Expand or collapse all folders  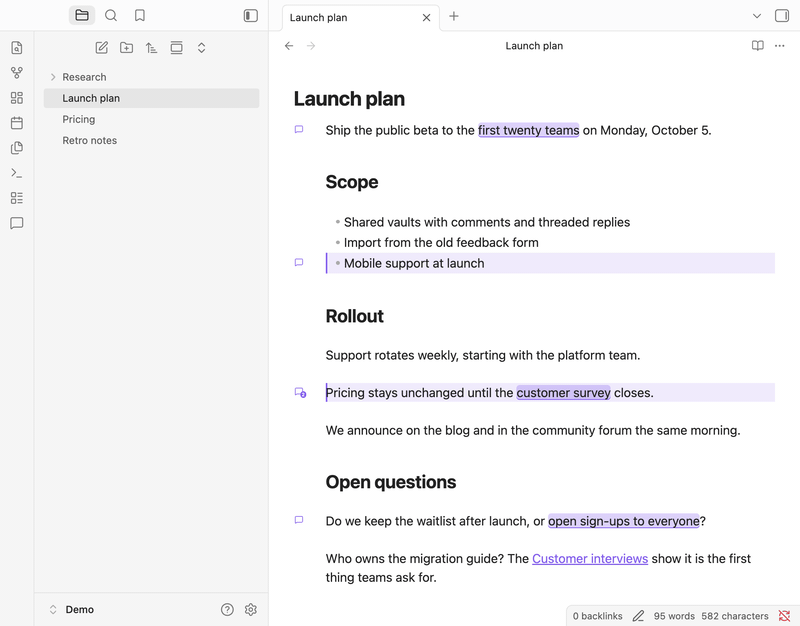coord(202,48)
